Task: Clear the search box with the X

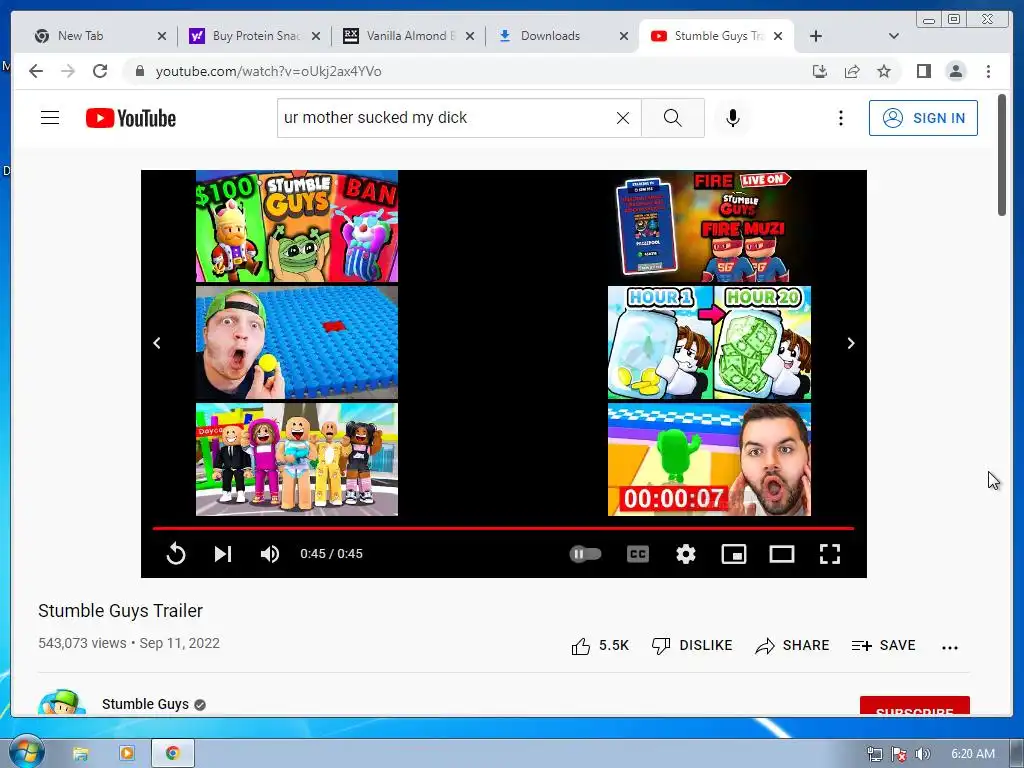Action: coord(623,118)
